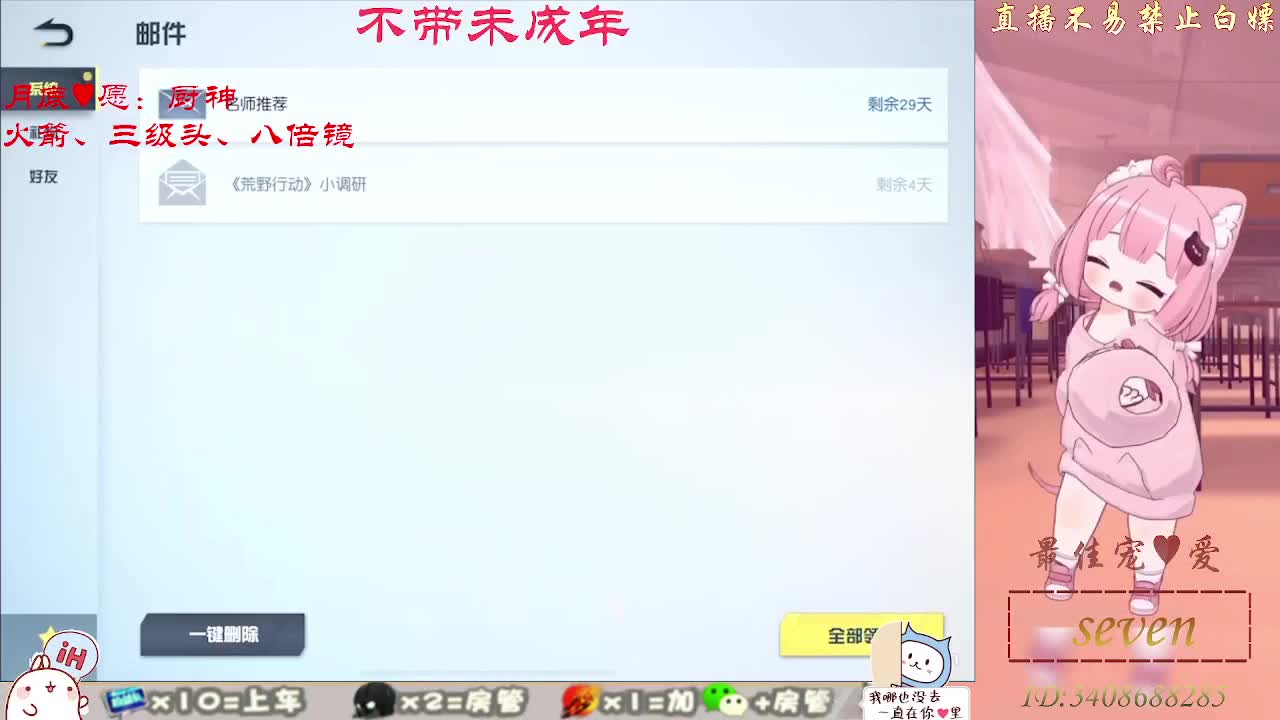Click the 邮件 page title

pyautogui.click(x=161, y=34)
